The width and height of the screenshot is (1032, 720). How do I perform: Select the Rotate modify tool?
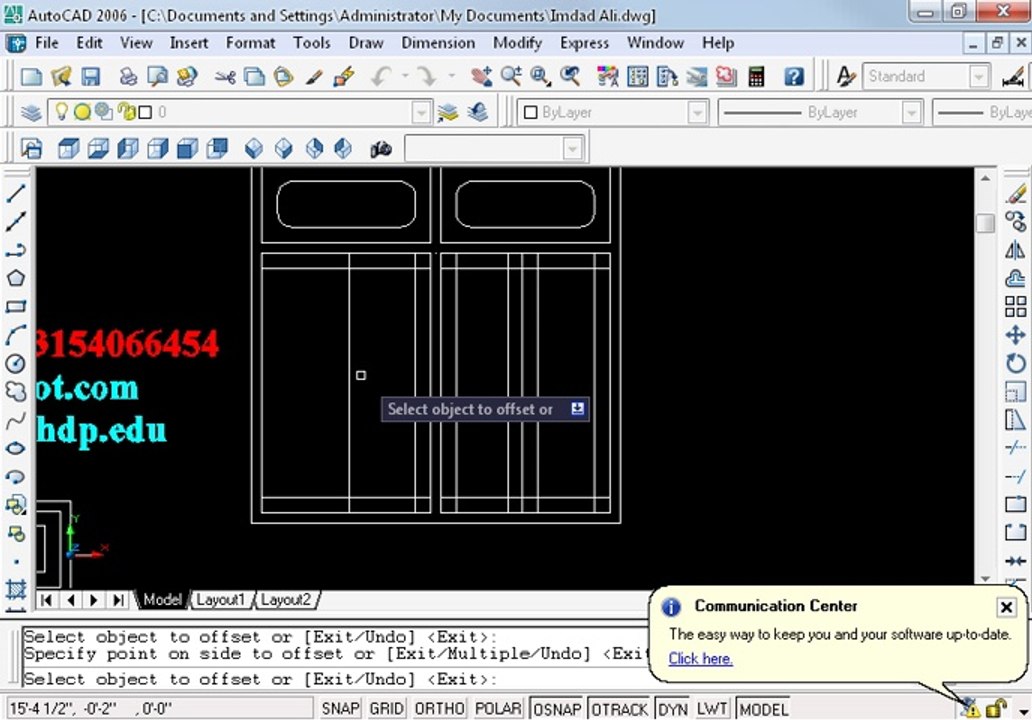coord(1016,363)
